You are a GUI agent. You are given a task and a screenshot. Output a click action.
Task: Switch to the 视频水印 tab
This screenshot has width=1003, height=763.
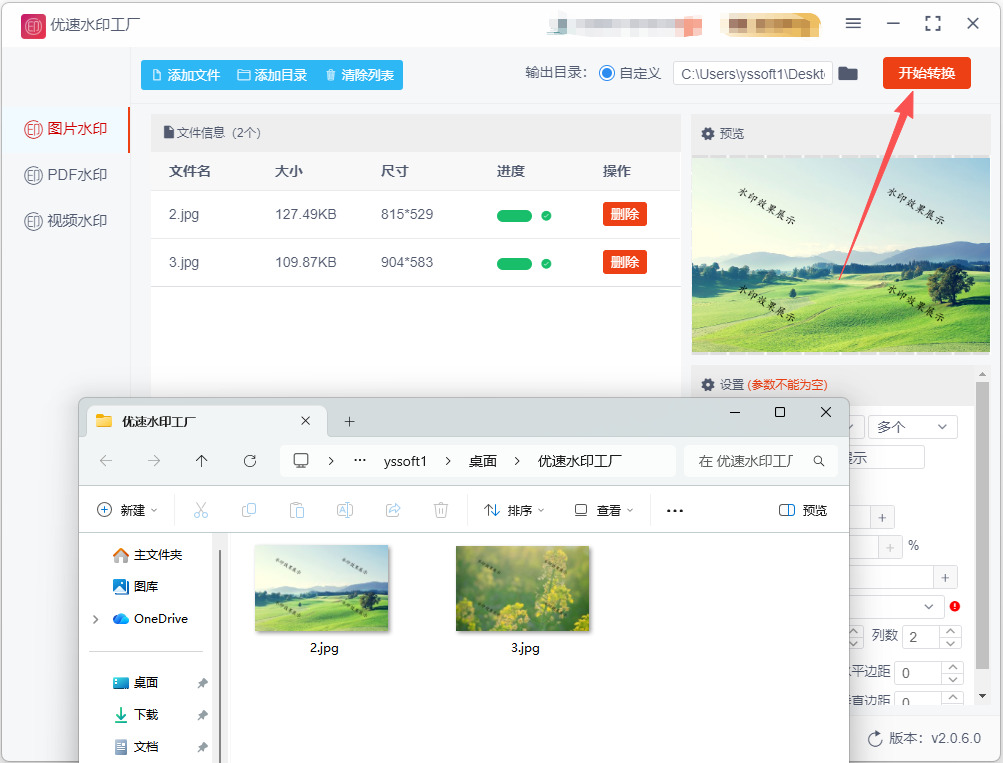tap(66, 221)
